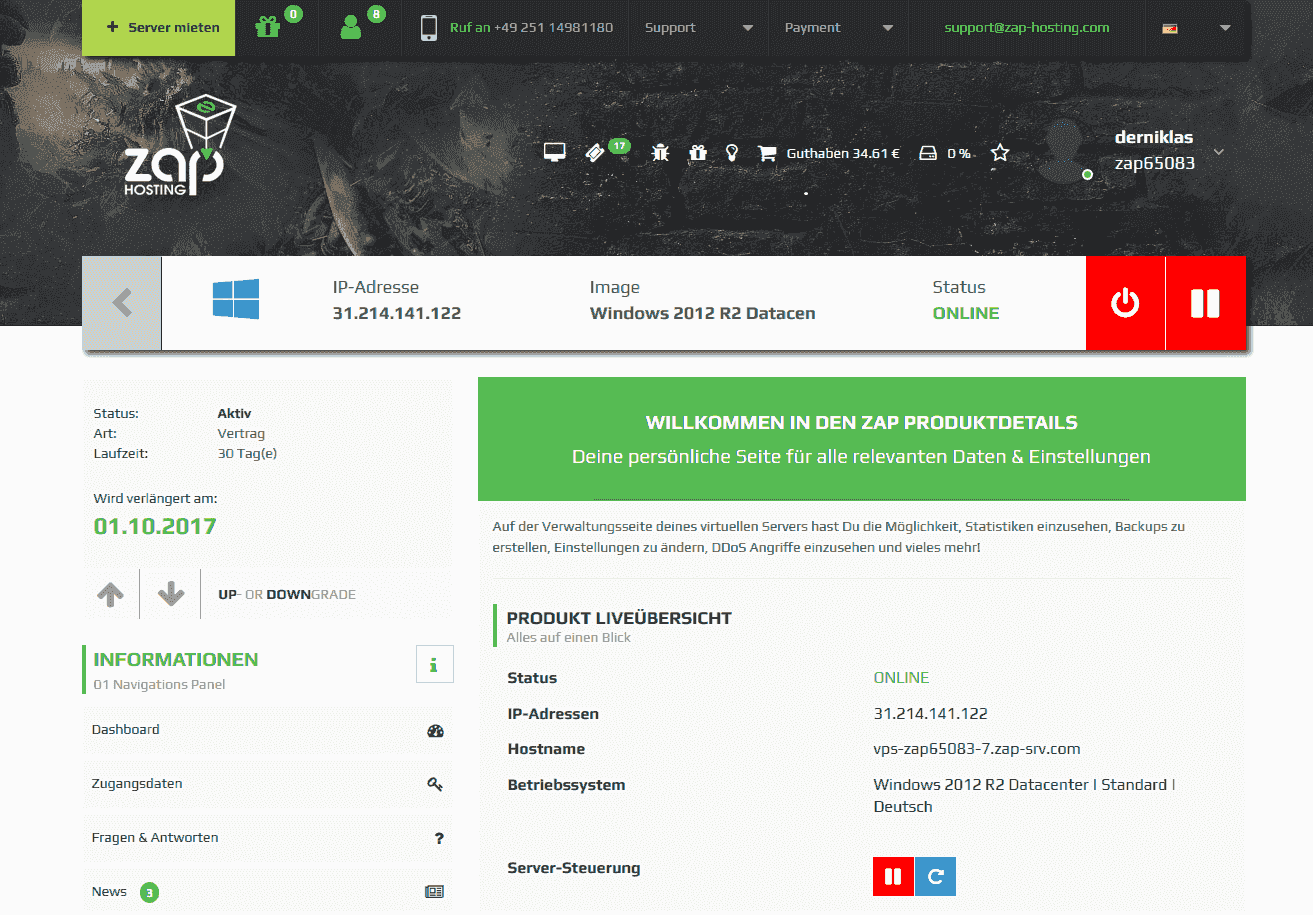This screenshot has width=1313, height=915.
Task: Click the downgrade down arrow
Action: 171,594
